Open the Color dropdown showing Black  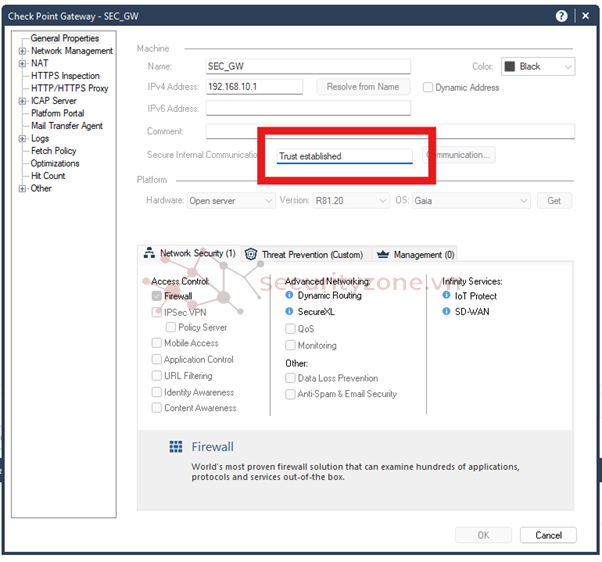(538, 66)
